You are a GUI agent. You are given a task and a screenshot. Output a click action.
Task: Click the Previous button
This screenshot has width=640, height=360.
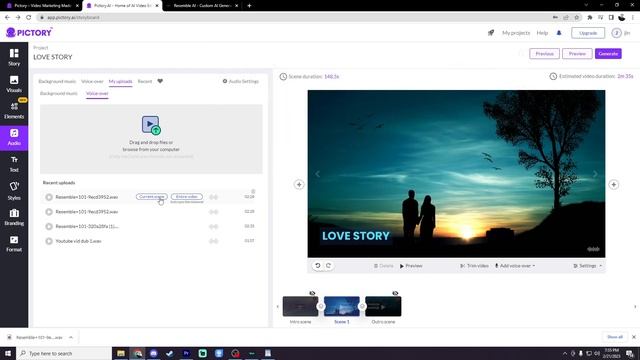point(544,53)
